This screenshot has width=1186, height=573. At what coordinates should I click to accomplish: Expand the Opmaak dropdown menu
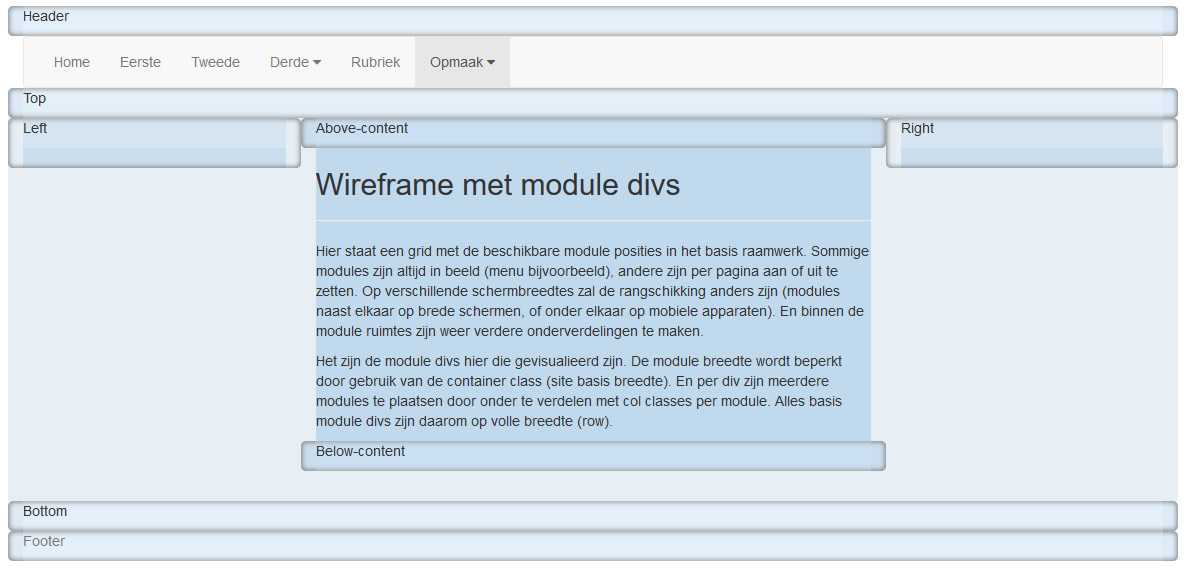(x=462, y=62)
